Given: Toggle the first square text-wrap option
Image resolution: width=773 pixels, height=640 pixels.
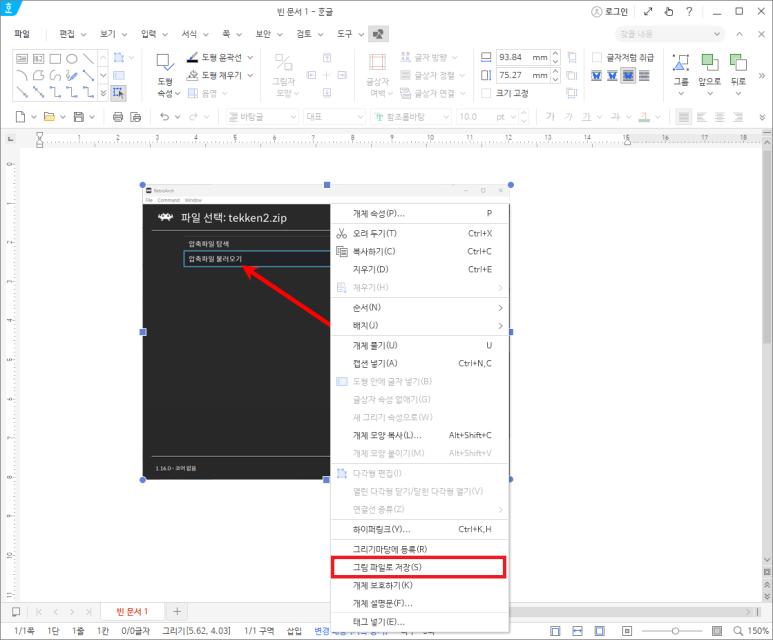Looking at the screenshot, I should pyautogui.click(x=597, y=75).
